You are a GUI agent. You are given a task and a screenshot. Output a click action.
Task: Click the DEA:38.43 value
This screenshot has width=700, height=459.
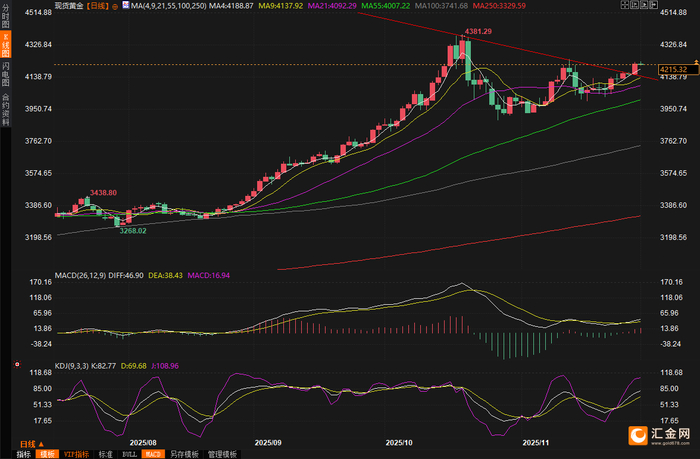click(165, 275)
